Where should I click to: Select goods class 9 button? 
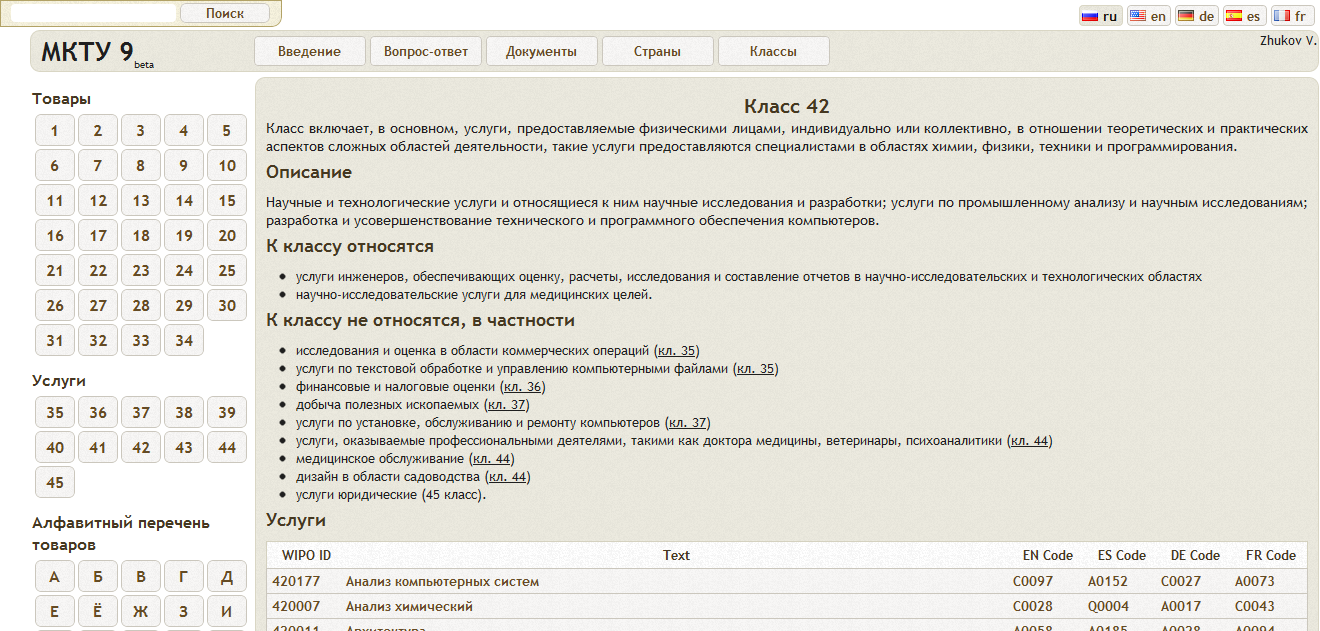coord(184,165)
